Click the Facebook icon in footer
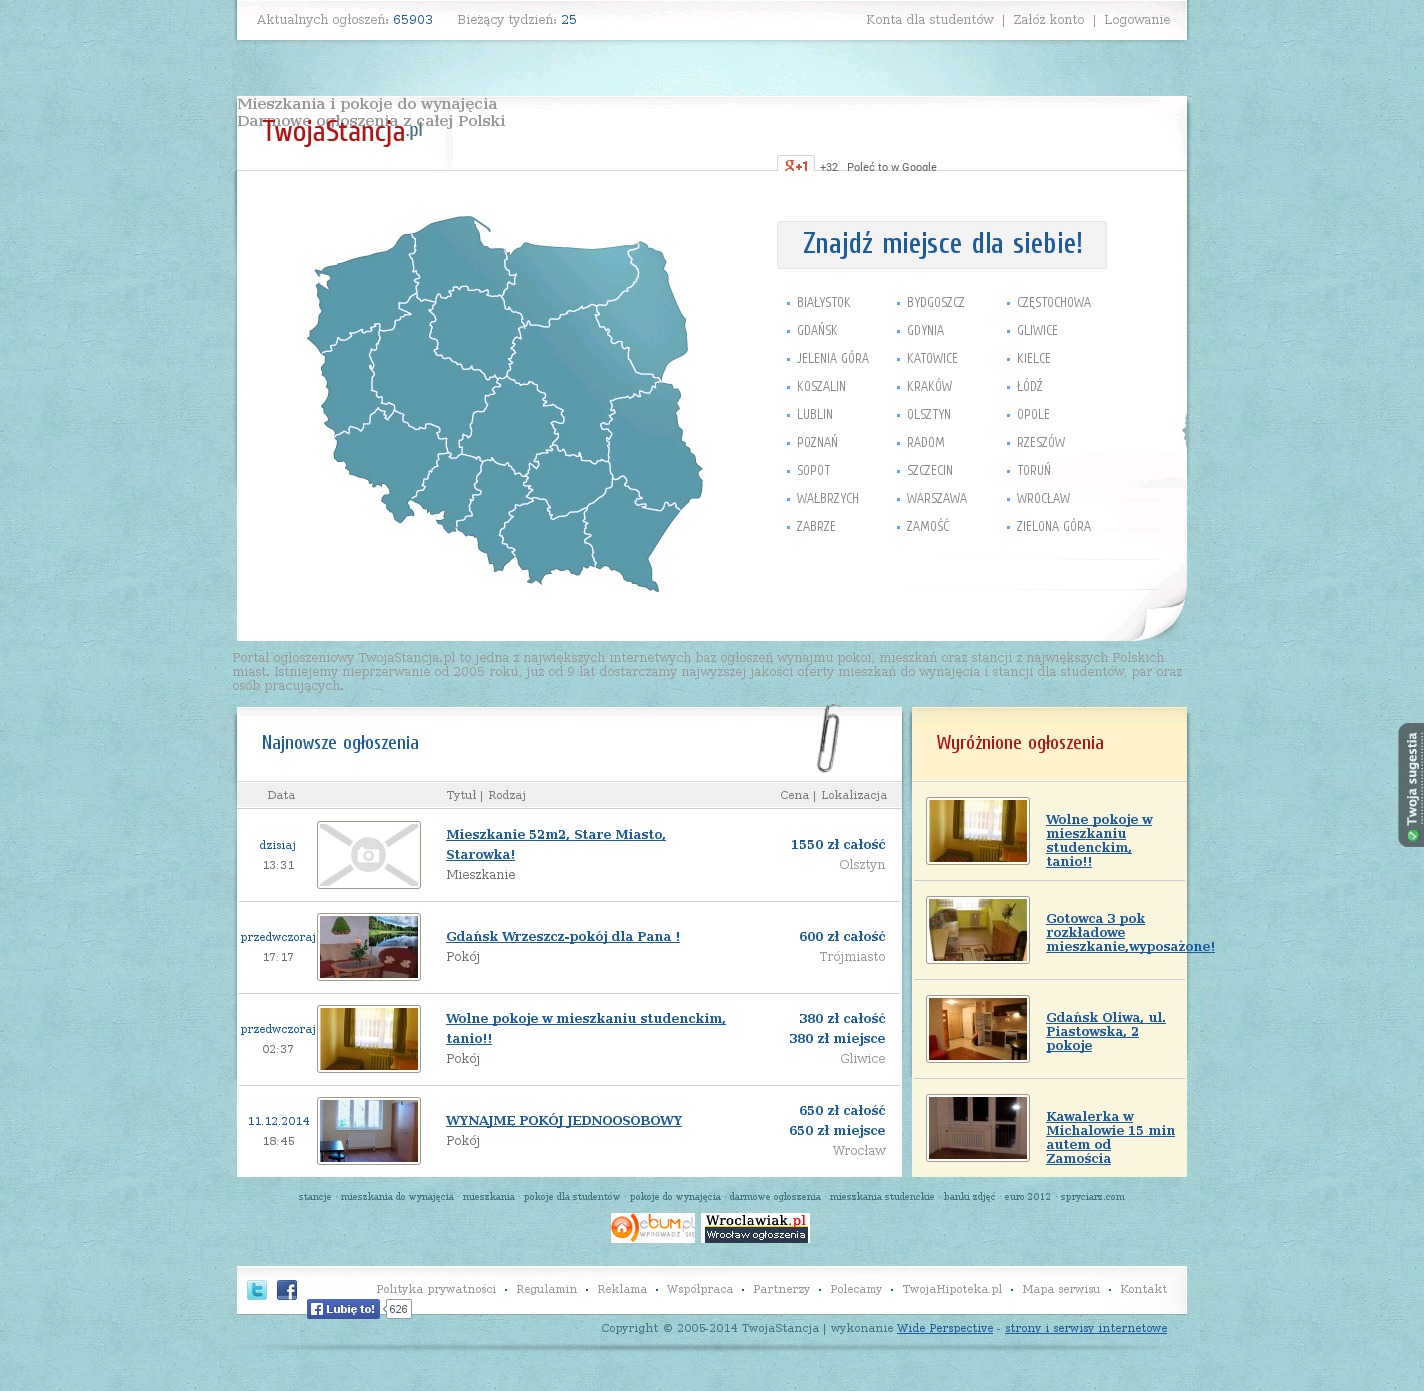This screenshot has height=1391, width=1424. click(x=287, y=1290)
